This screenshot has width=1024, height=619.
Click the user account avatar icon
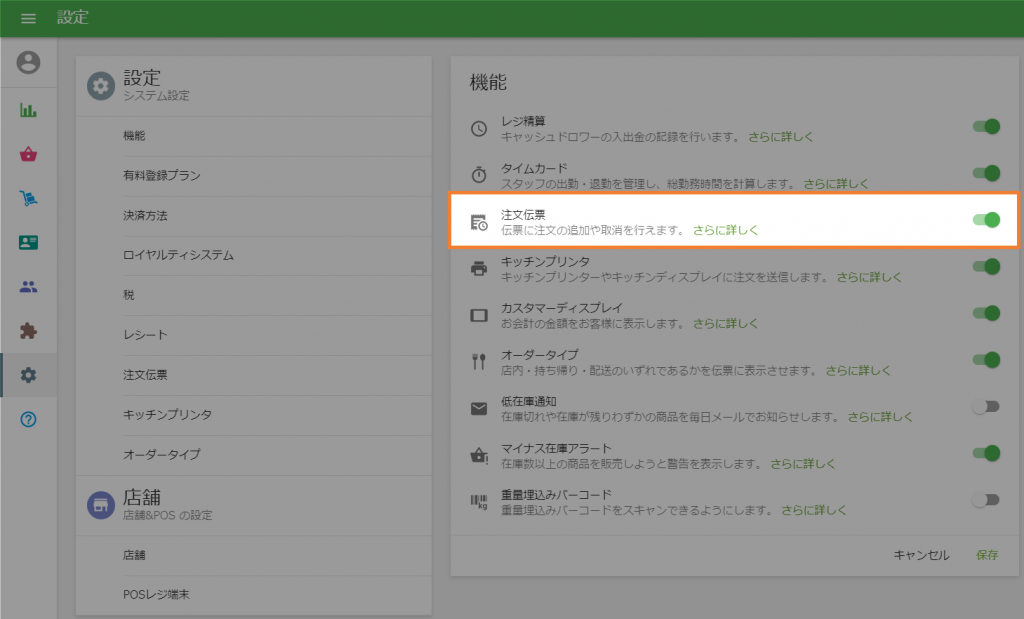29,63
